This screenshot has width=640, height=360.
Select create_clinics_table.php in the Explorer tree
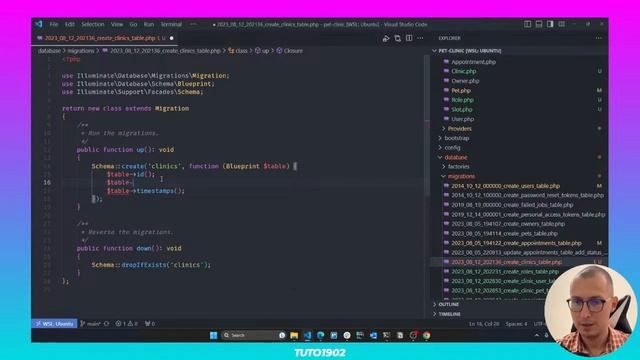point(506,262)
